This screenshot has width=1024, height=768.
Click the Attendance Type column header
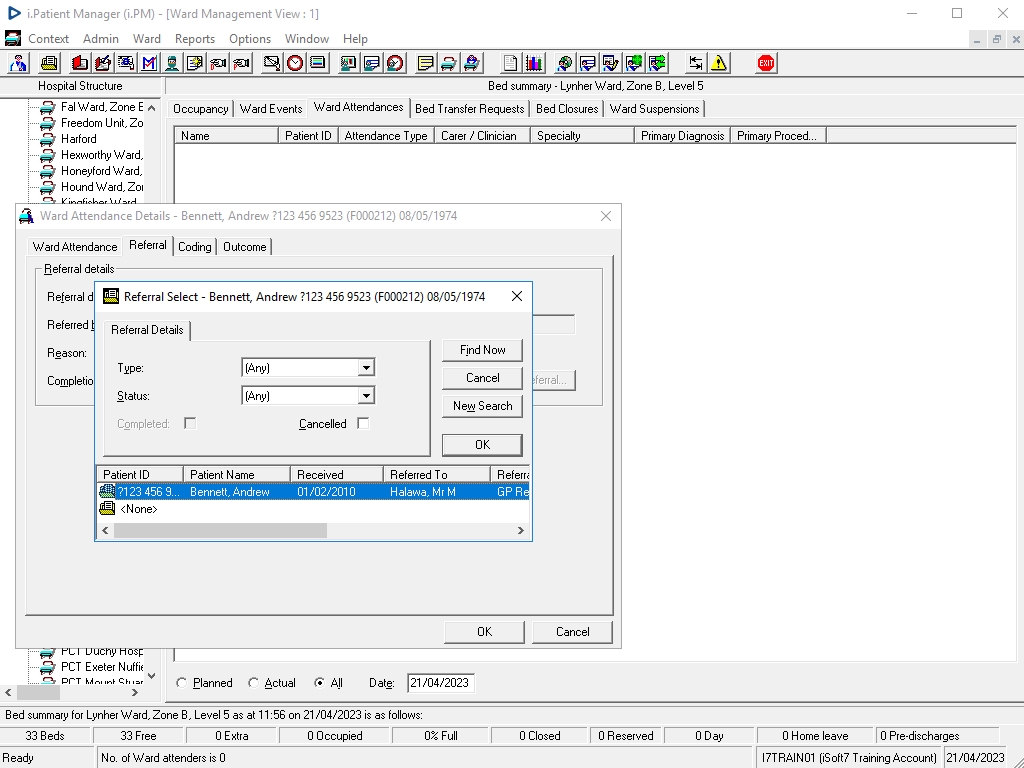coord(386,136)
